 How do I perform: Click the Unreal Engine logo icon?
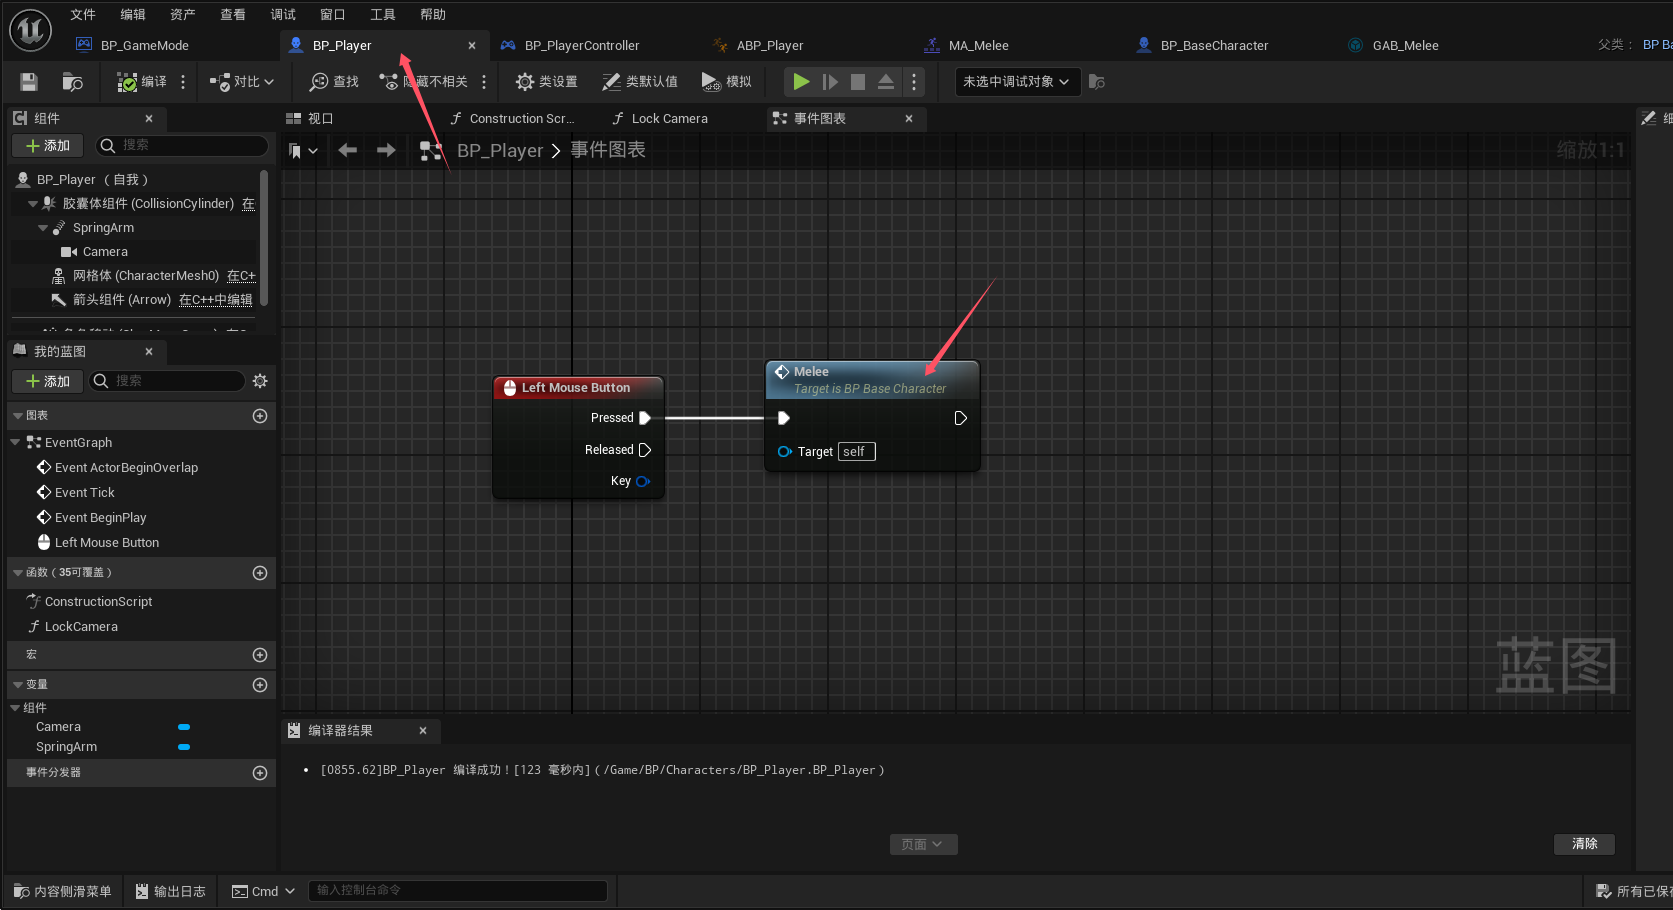coord(30,31)
